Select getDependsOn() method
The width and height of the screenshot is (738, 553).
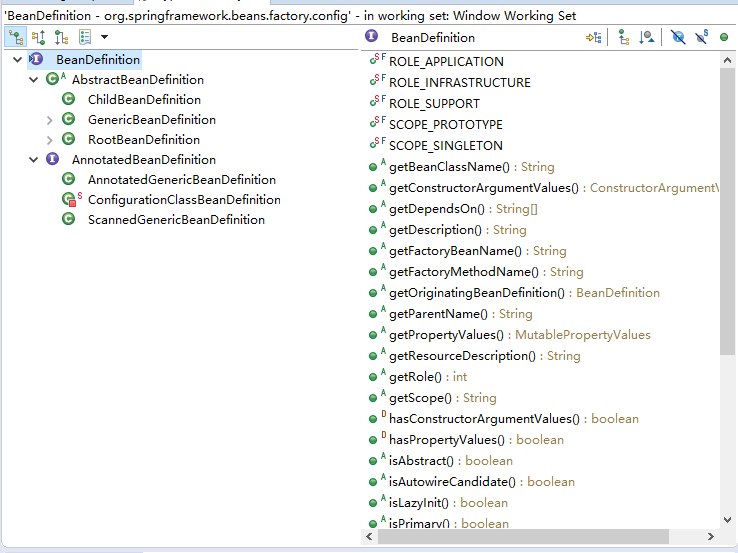(463, 209)
